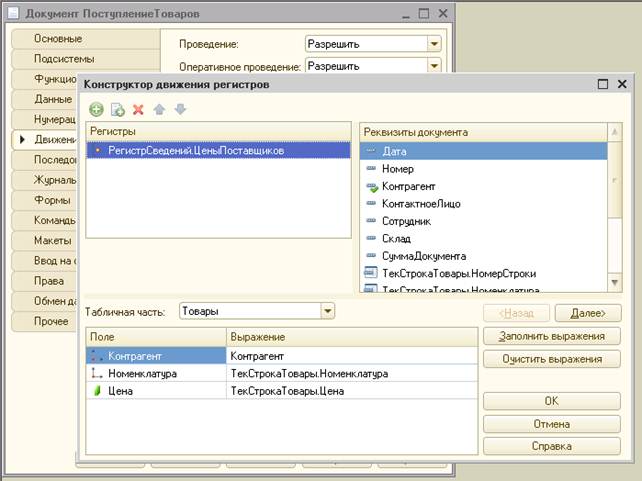Expand the Оперативное проведение dropdown
Screen dimensions: 642x481
pyautogui.click(x=433, y=66)
